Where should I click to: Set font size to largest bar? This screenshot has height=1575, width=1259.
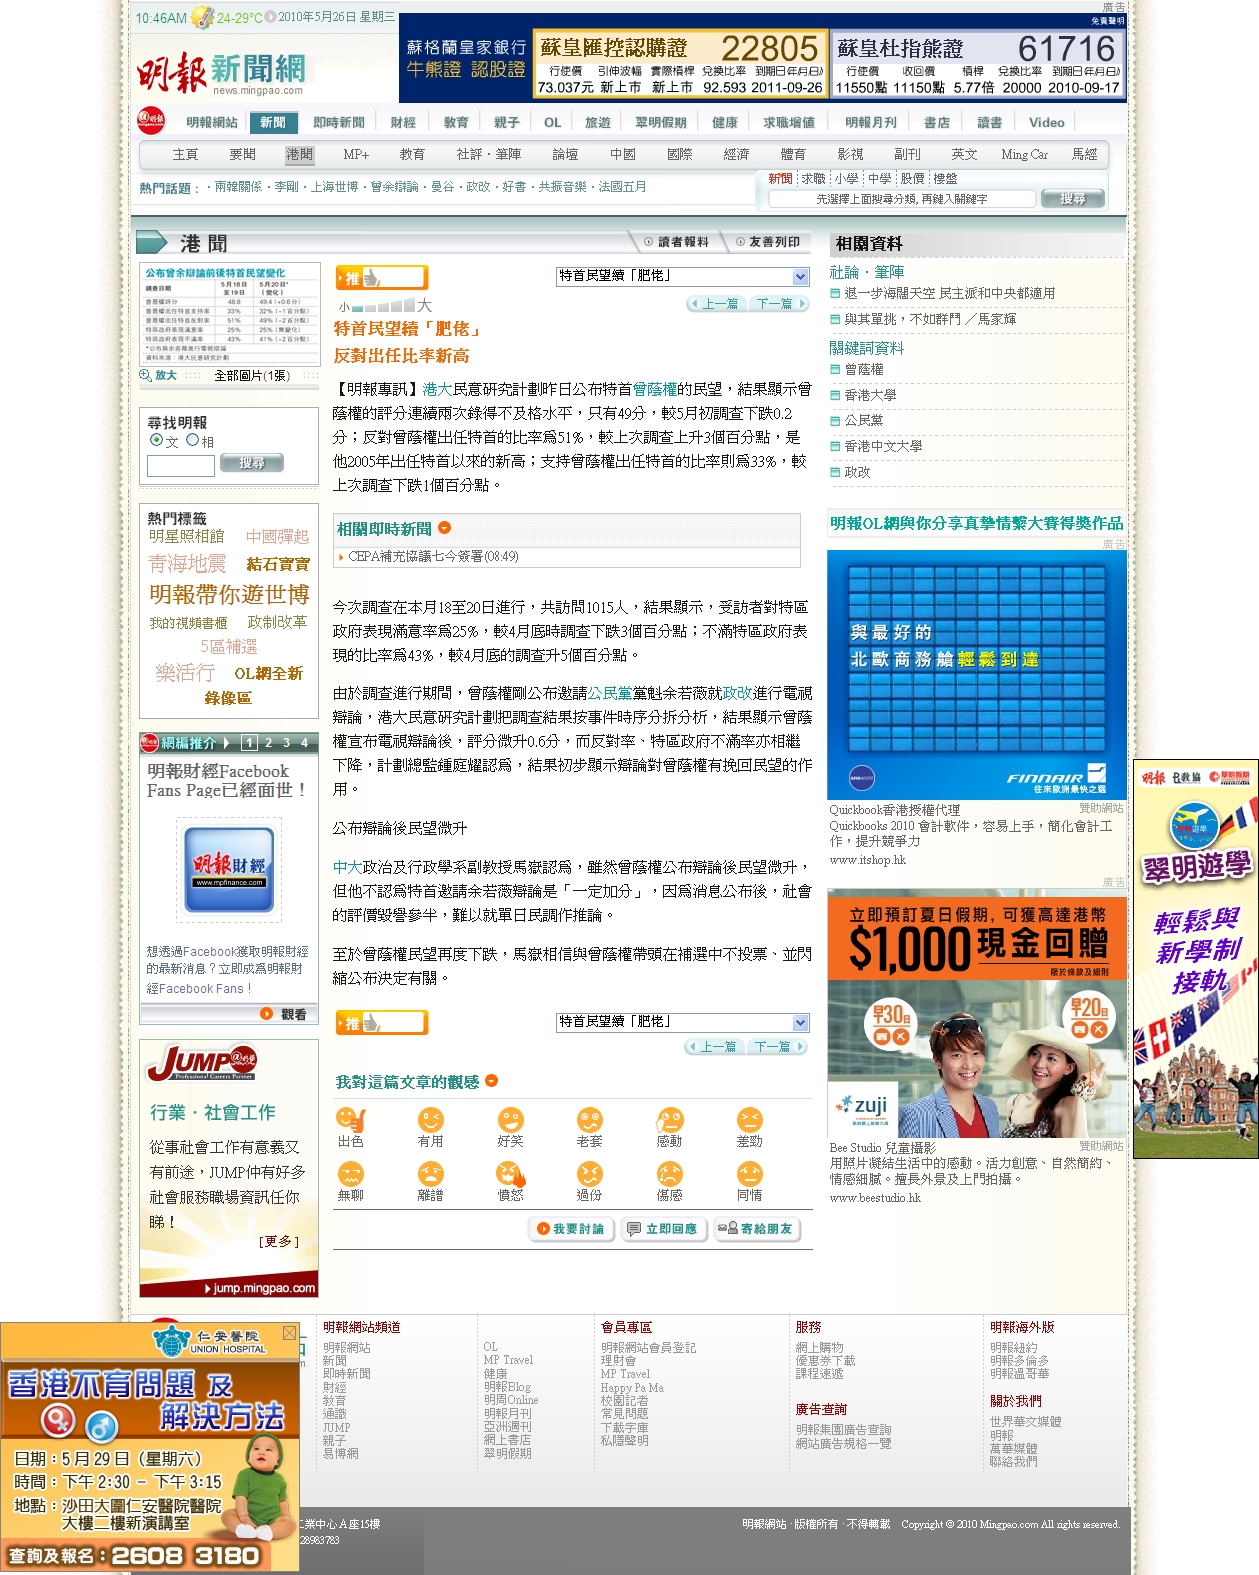(409, 305)
